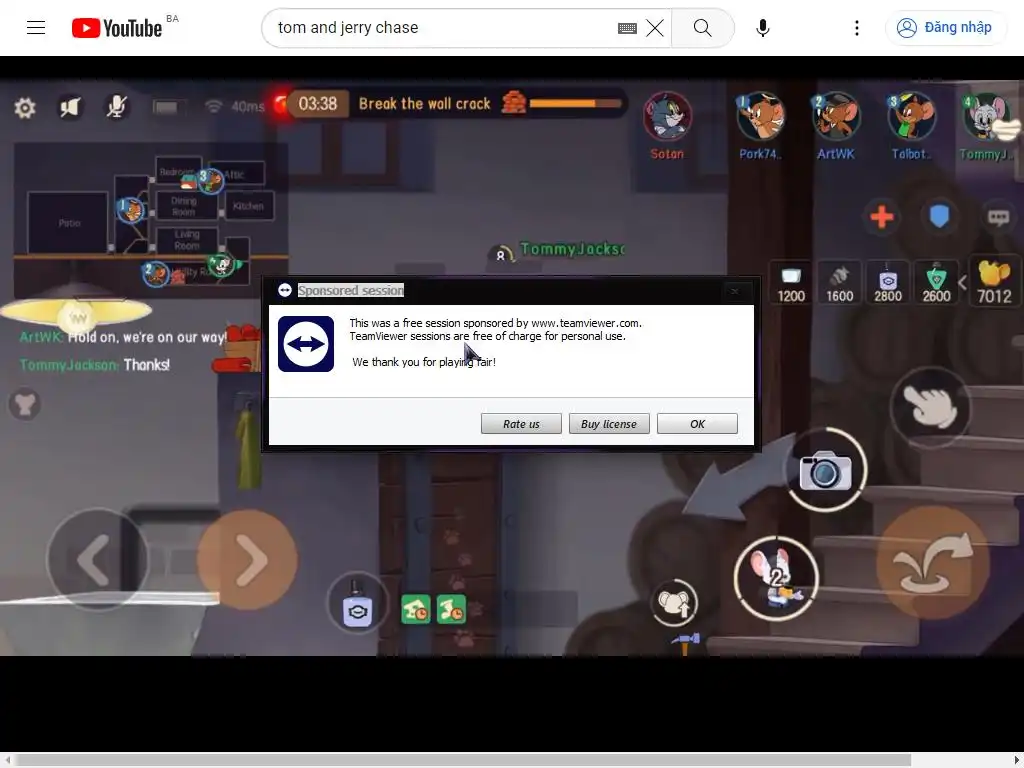Click the 'Break the wall crack' objective text
This screenshot has width=1024, height=768.
[x=424, y=104]
